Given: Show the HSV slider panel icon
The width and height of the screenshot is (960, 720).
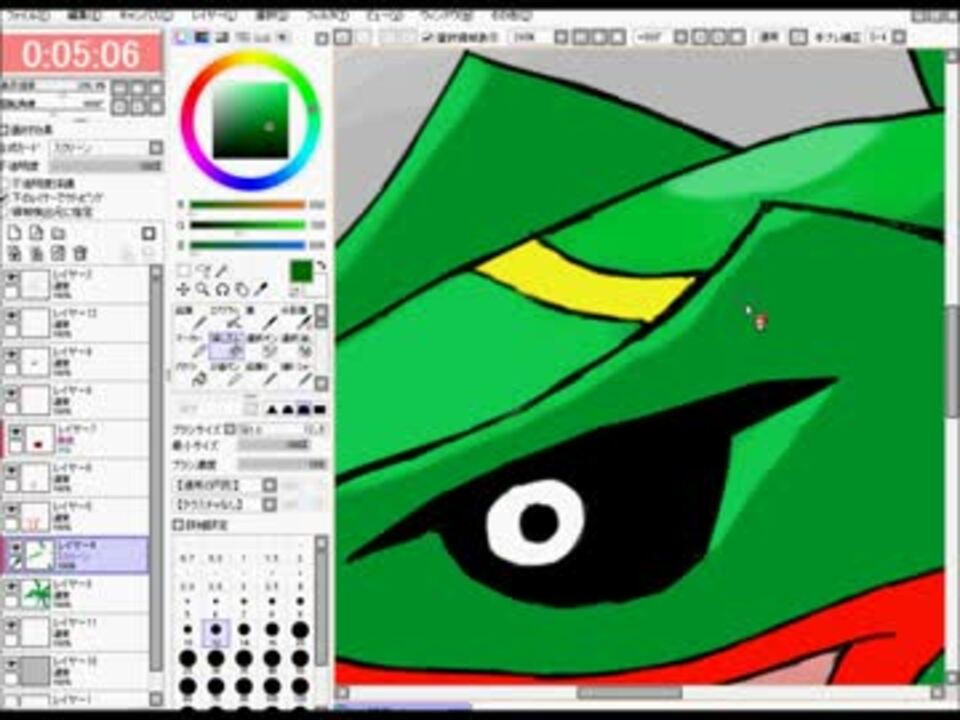Looking at the screenshot, I should tap(222, 37).
